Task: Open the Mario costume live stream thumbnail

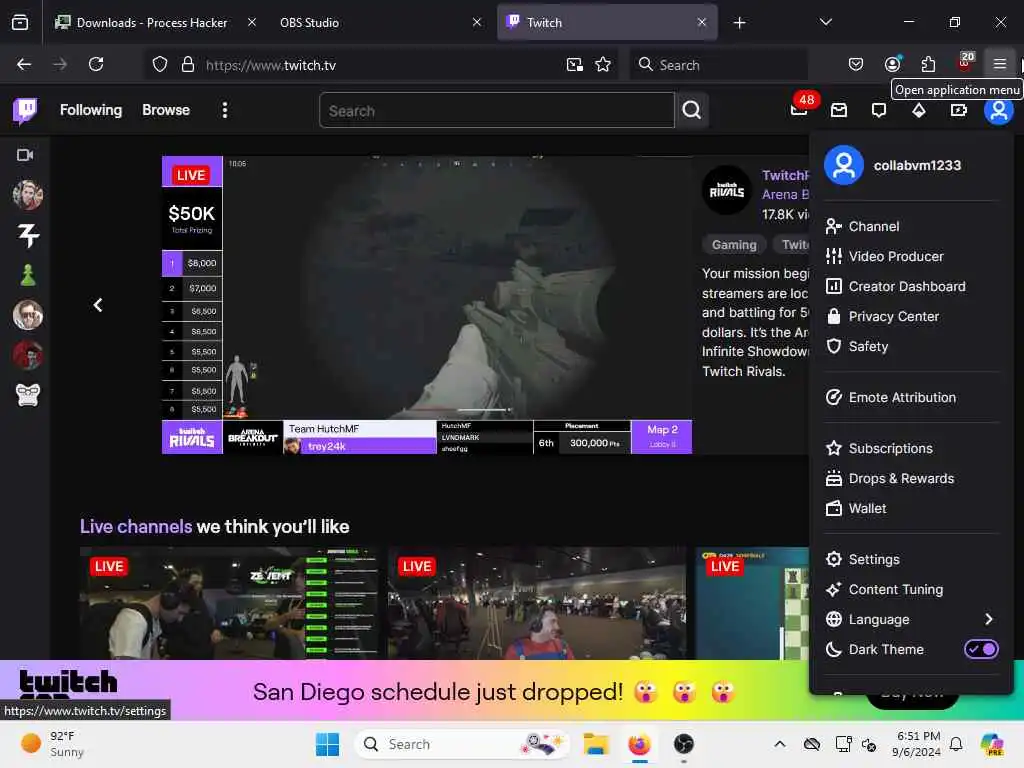Action: 537,604
